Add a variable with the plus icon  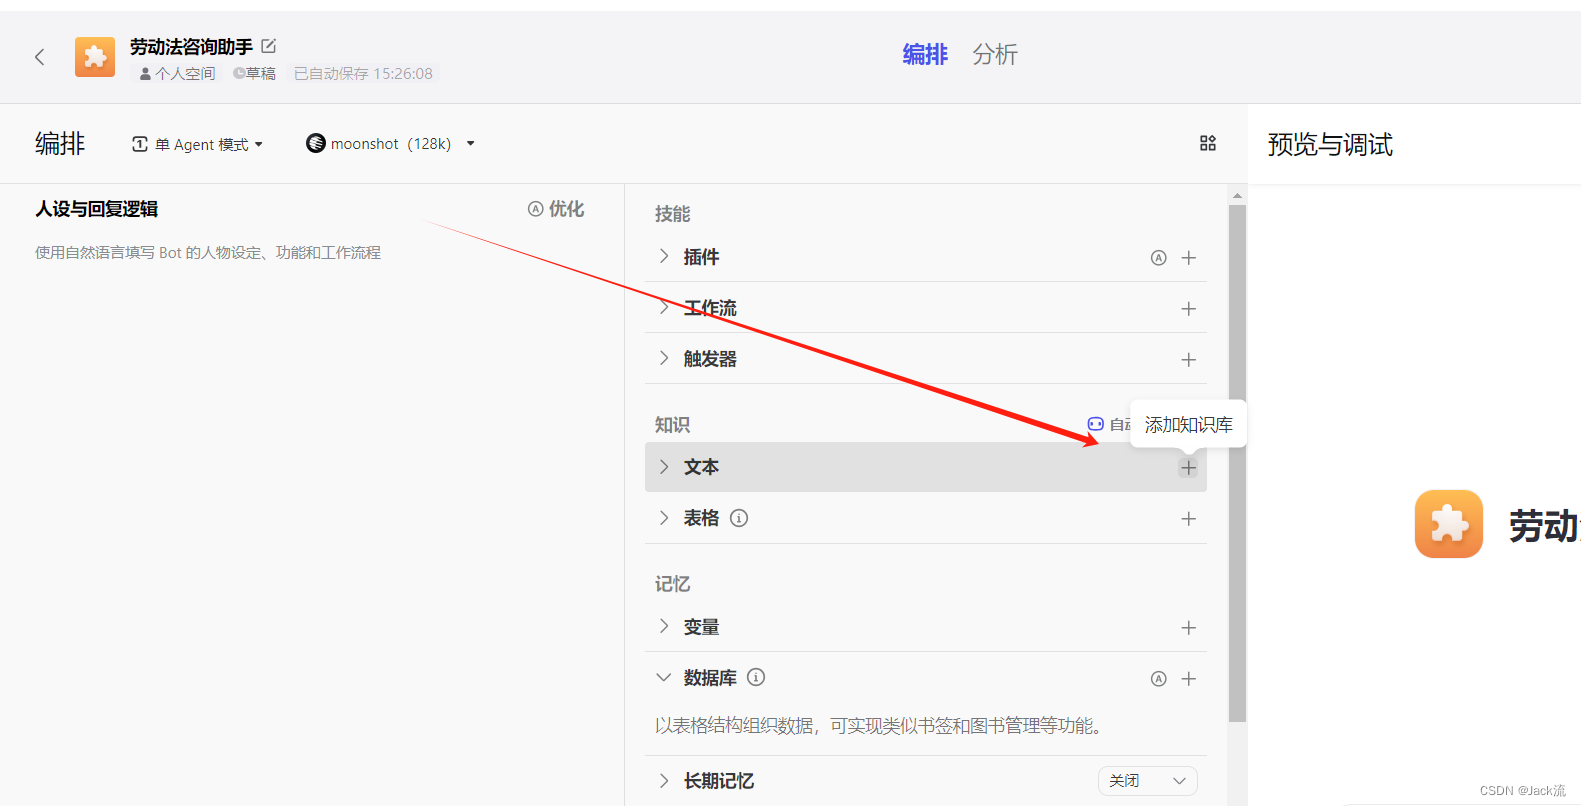1189,628
